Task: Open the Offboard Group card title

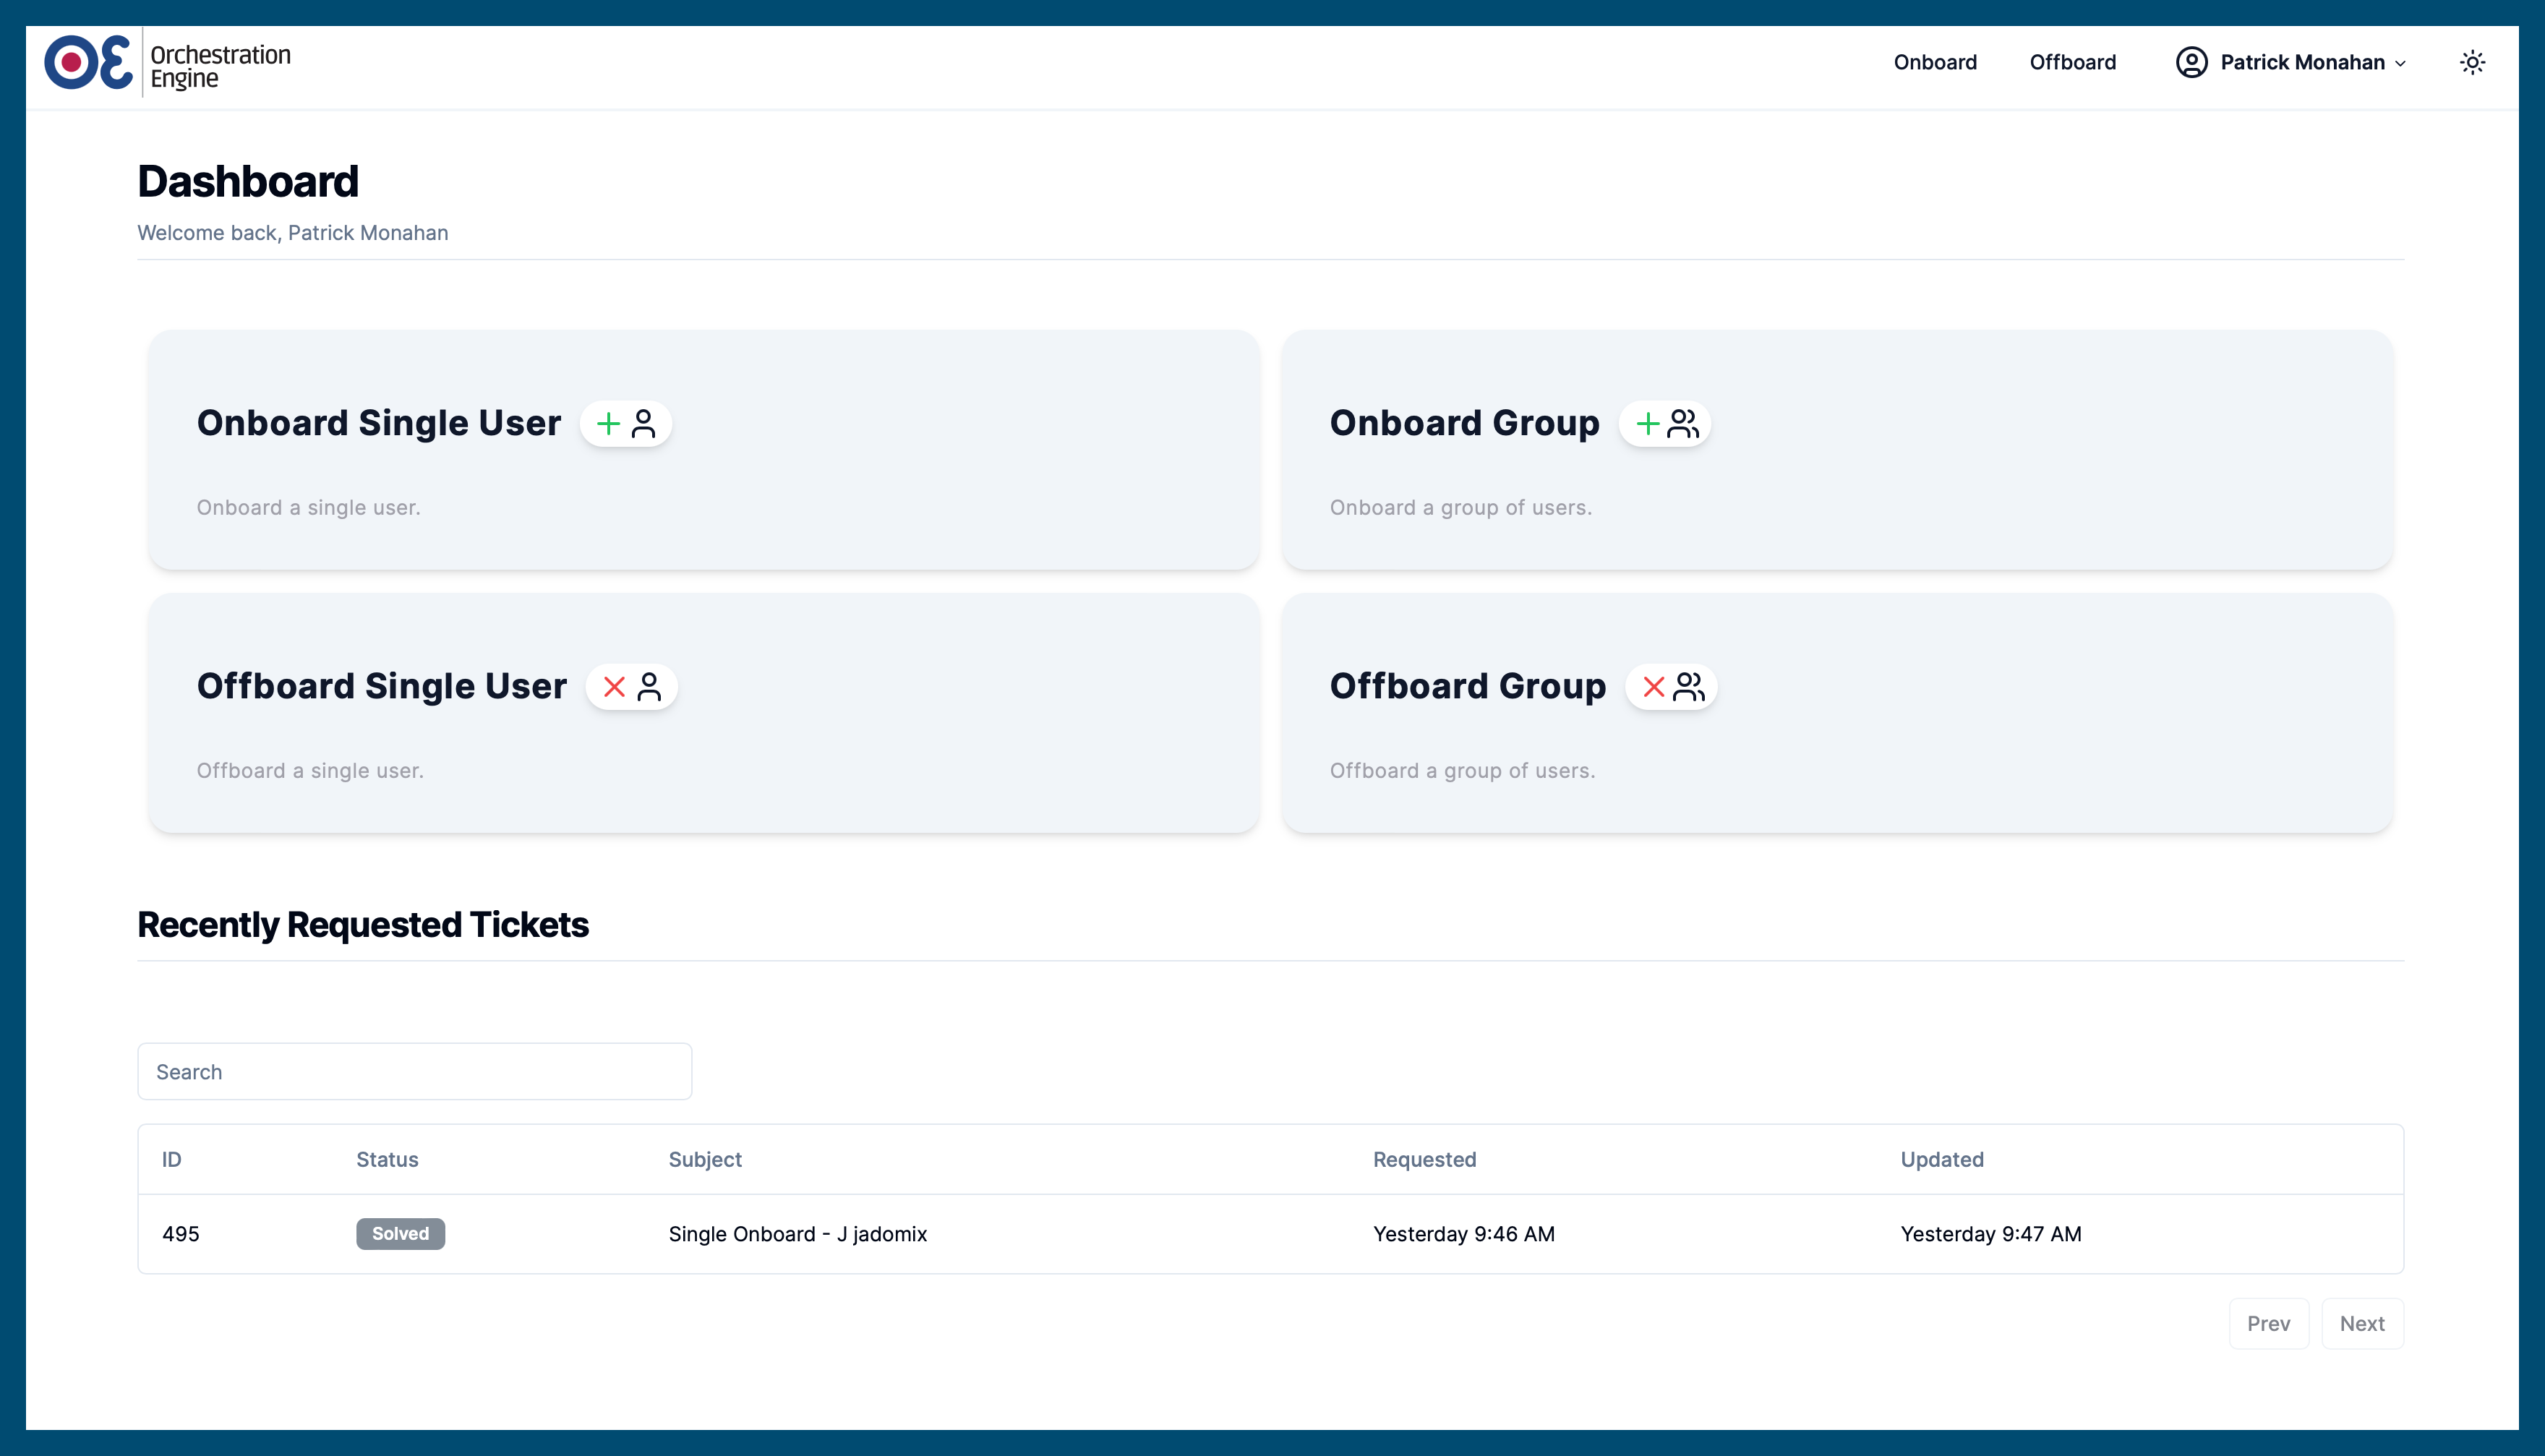Action: tap(1468, 686)
